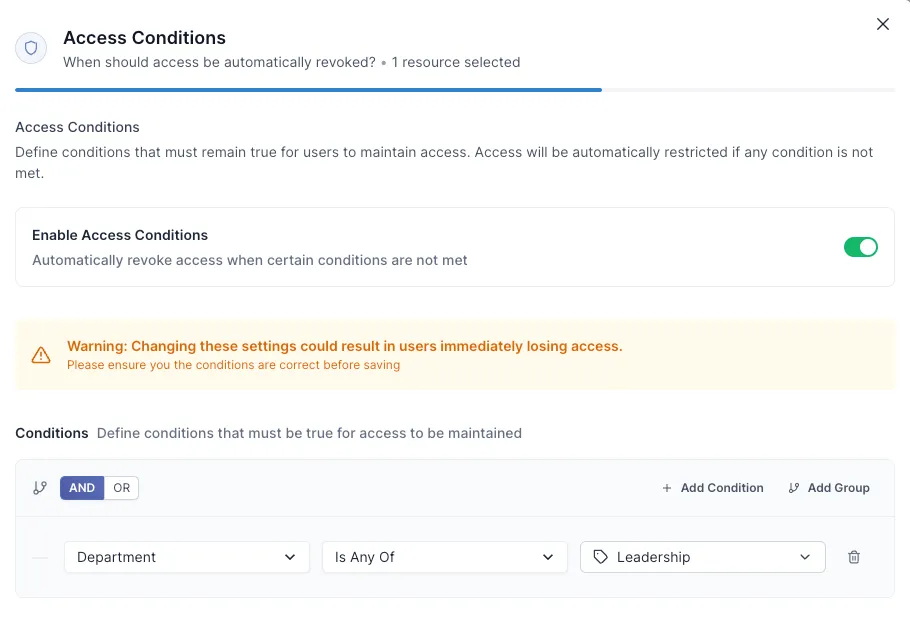910x630 pixels.
Task: Click the shield icon beside Access Conditions title
Action: [31, 48]
